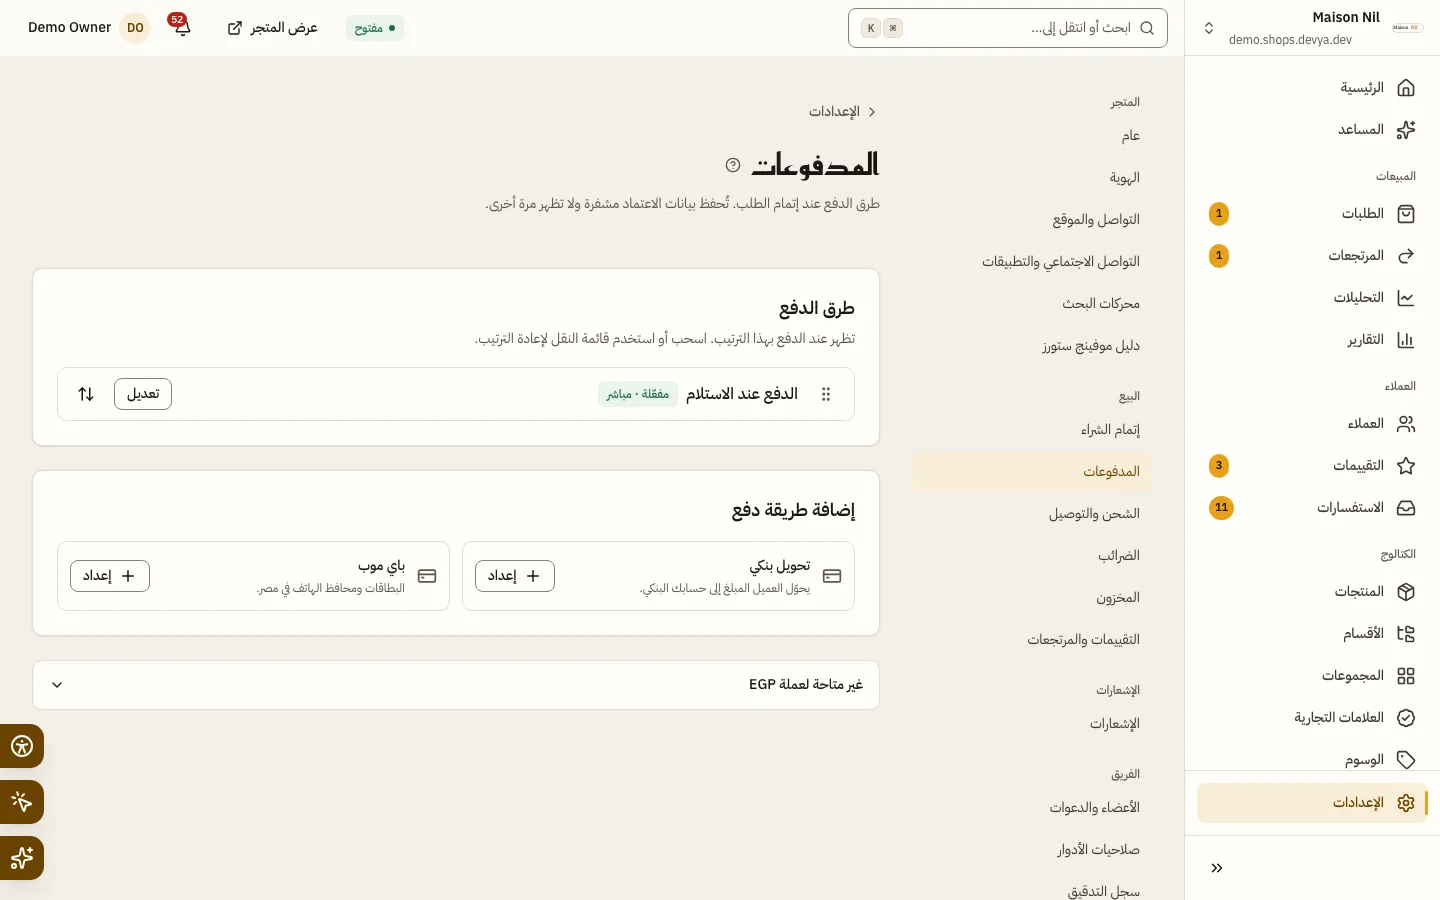The image size is (1440, 900).
Task: Collapse the sidebar with double chevron icon
Action: (1217, 868)
